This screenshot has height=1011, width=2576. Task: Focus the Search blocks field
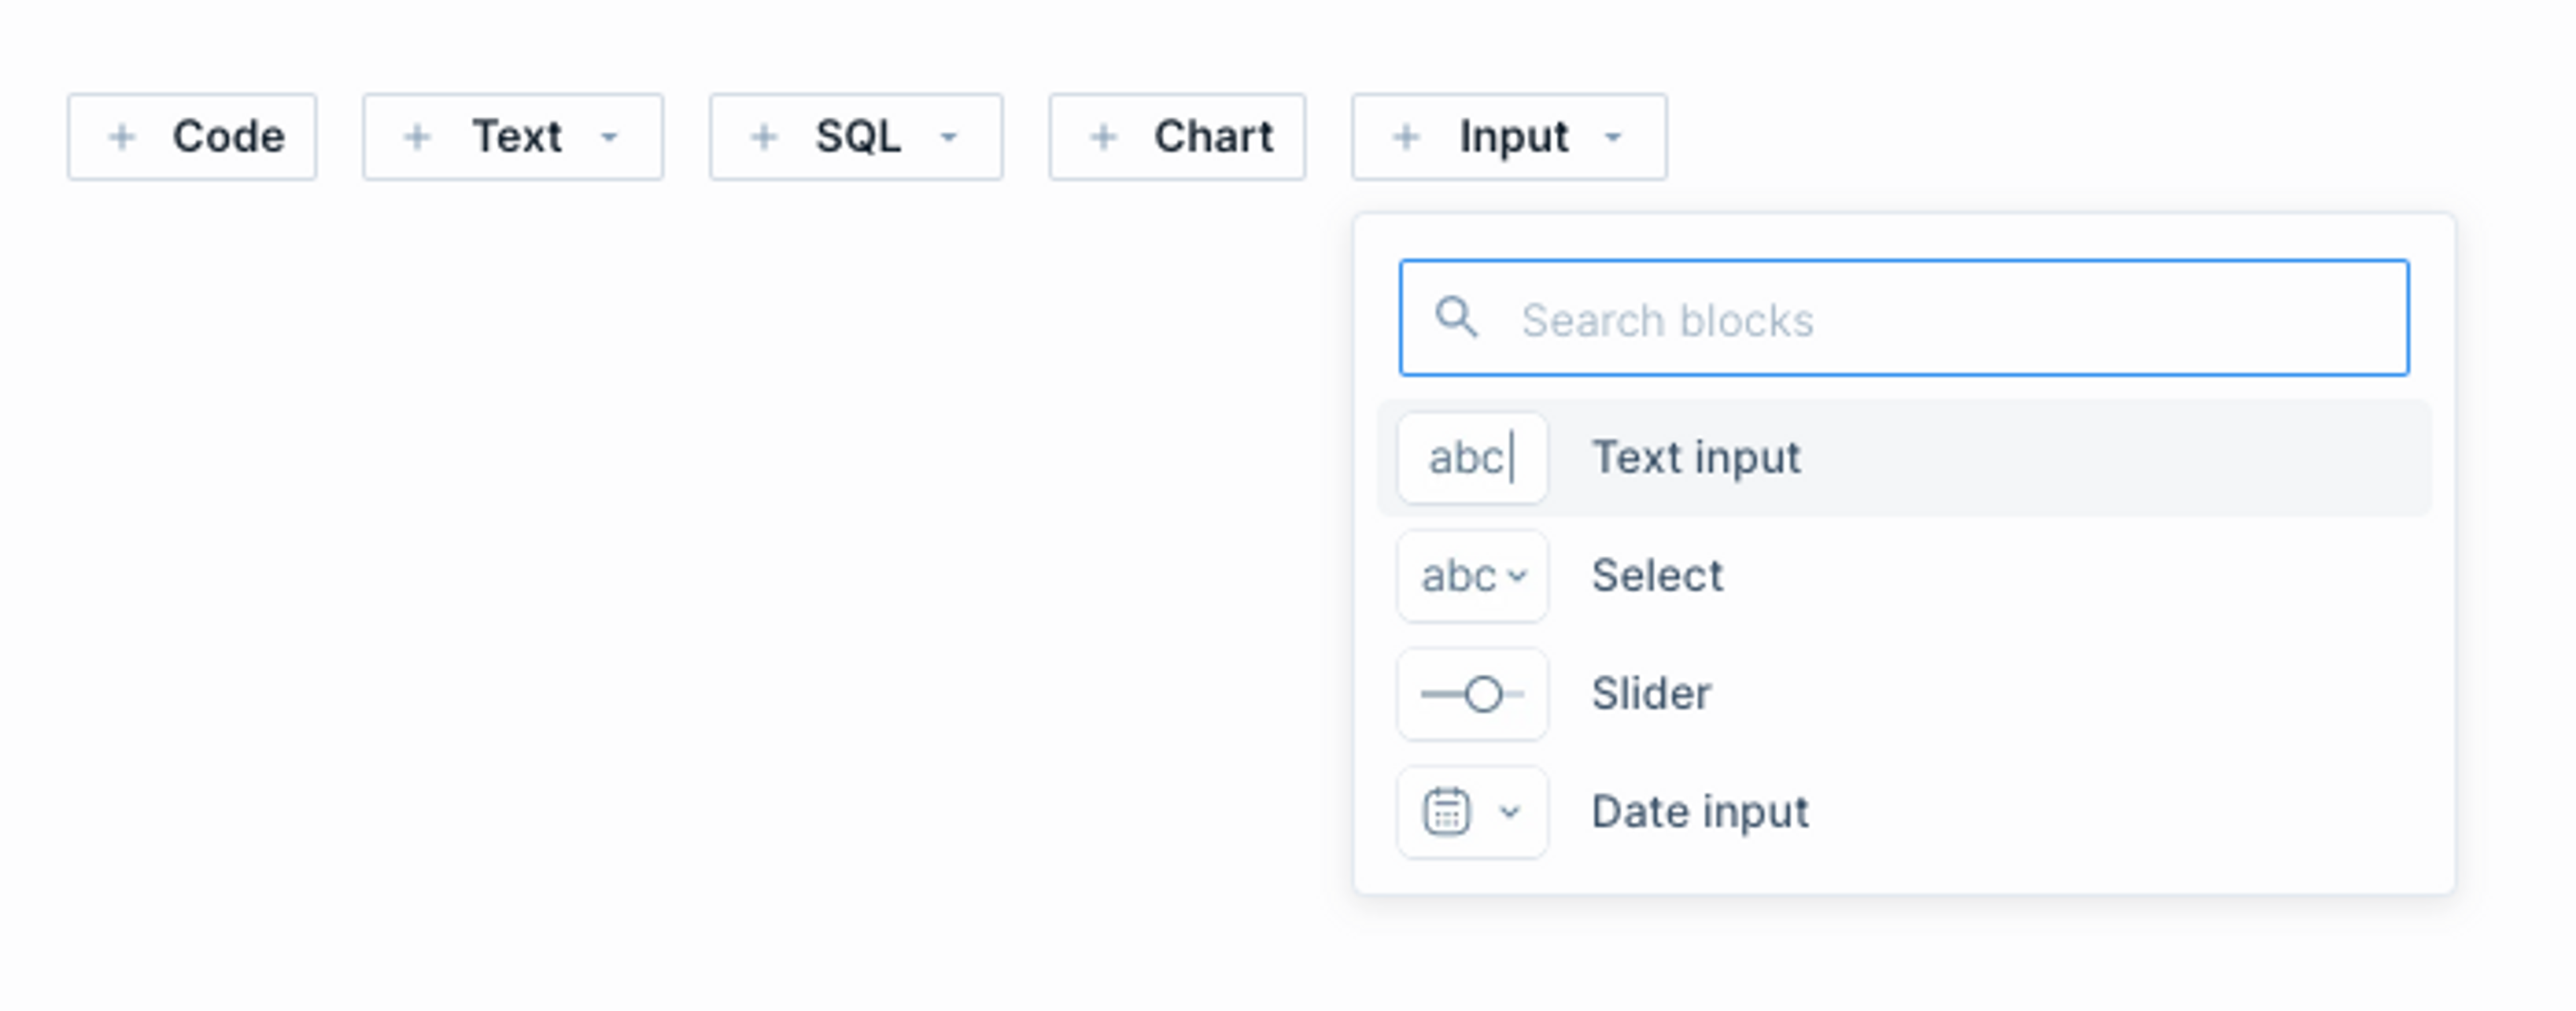1904,318
